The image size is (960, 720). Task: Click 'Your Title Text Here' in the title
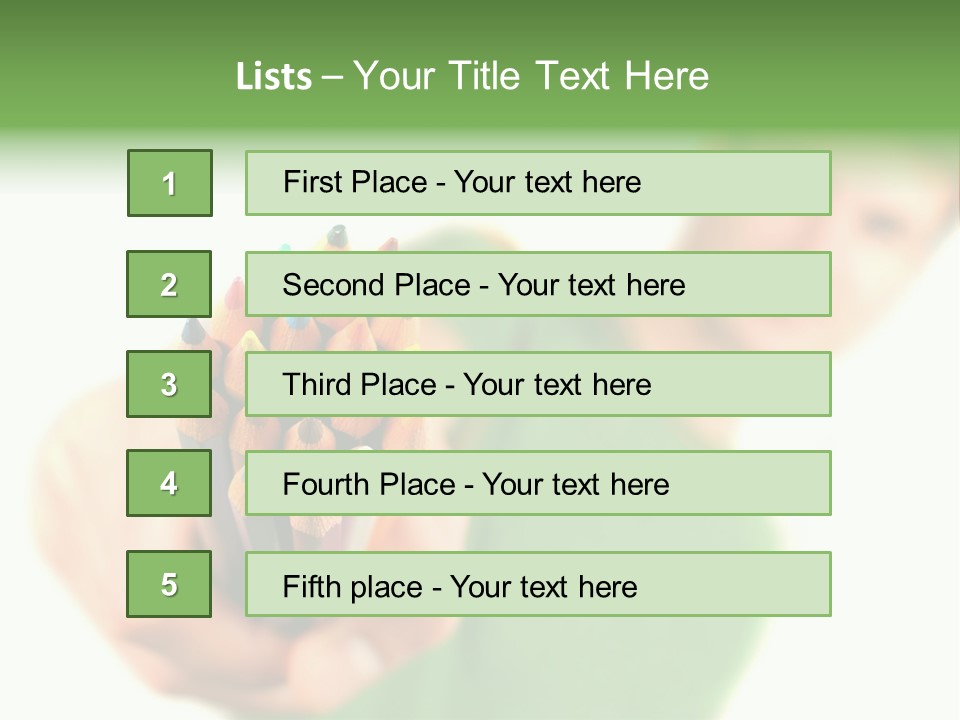pyautogui.click(x=531, y=77)
